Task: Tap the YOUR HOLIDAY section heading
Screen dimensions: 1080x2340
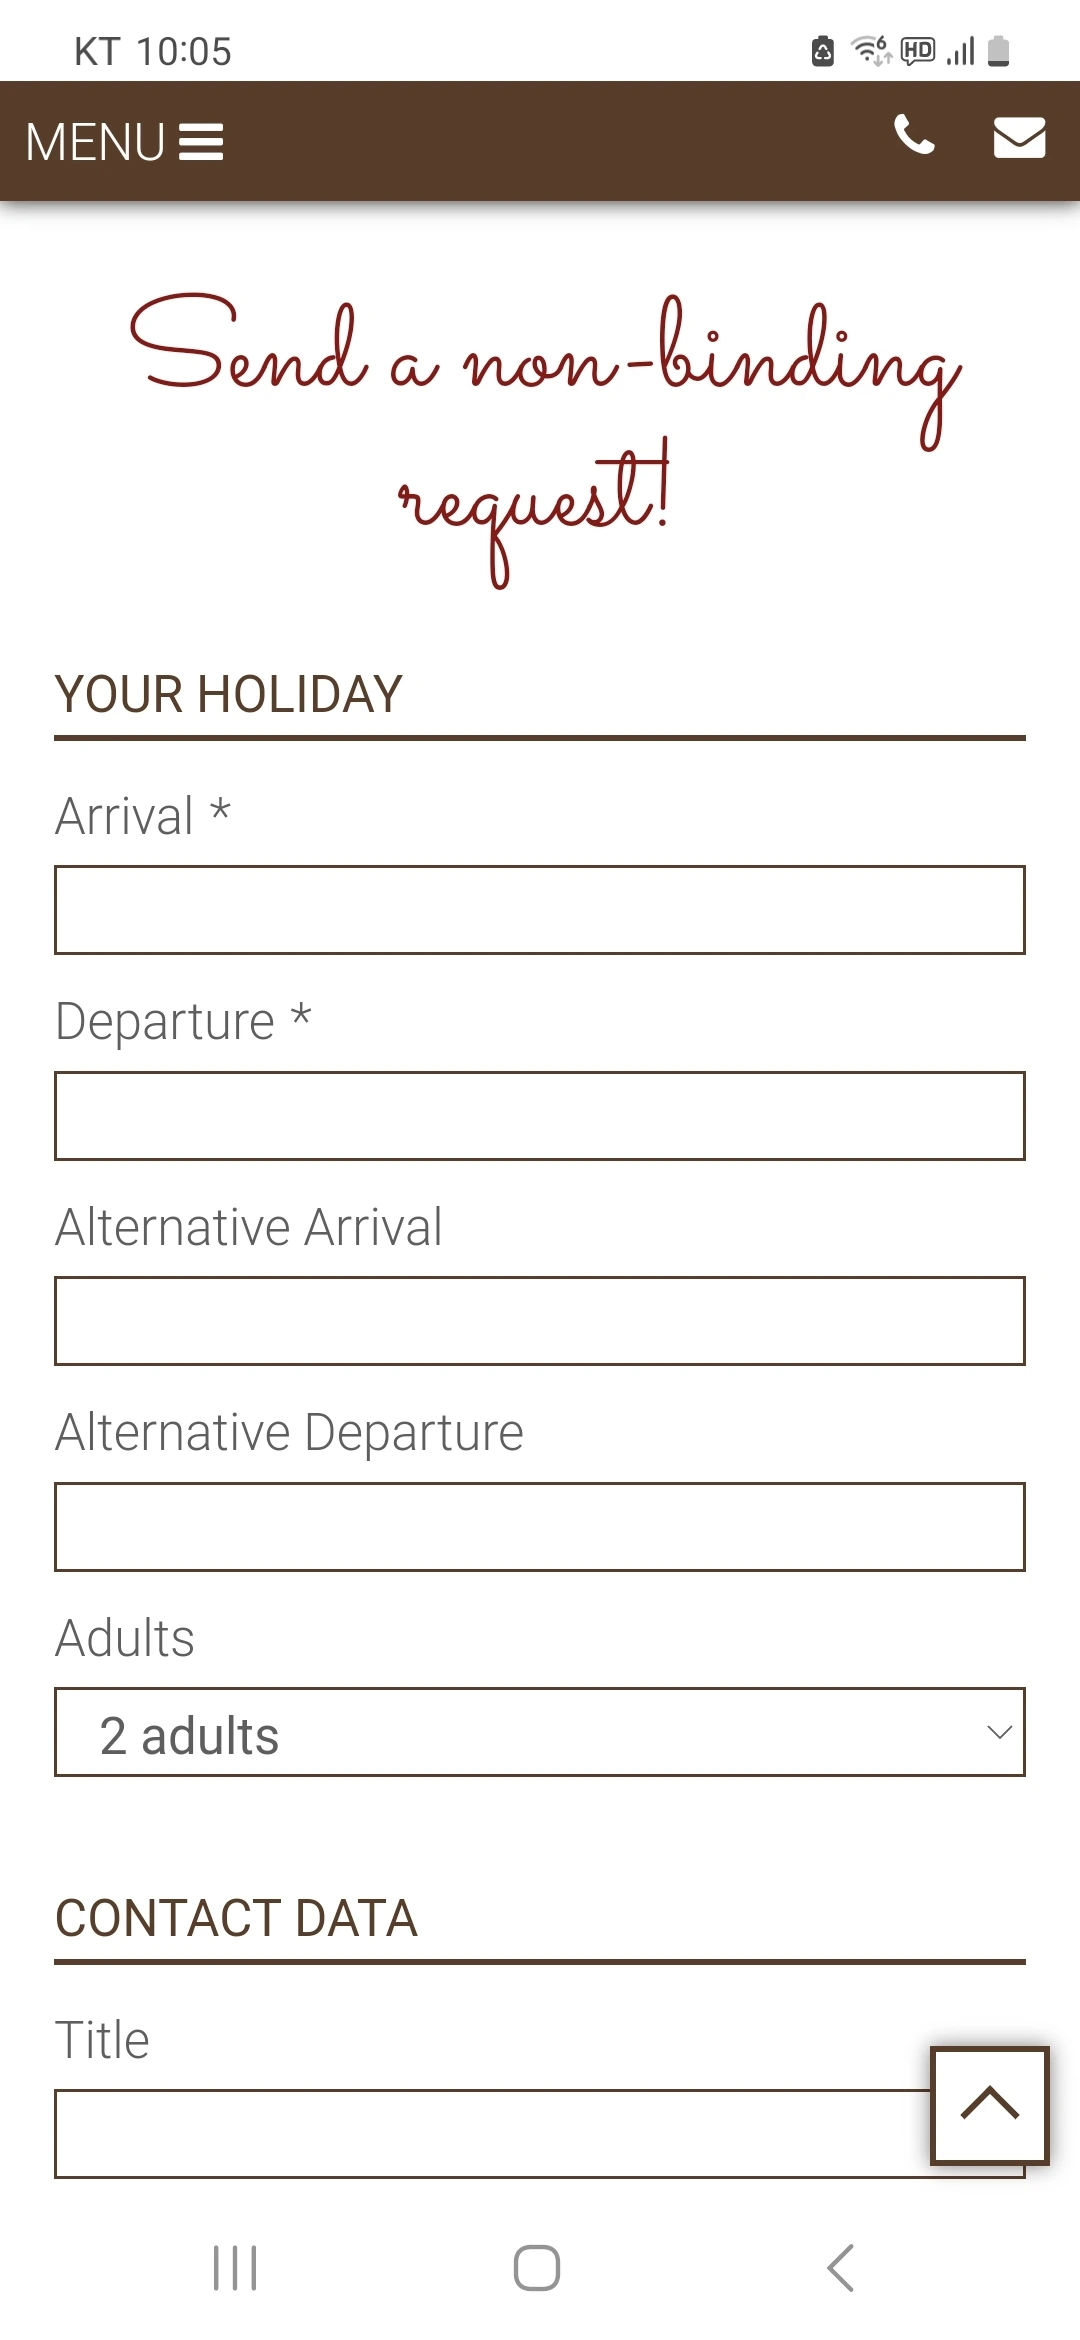Action: [x=229, y=694]
